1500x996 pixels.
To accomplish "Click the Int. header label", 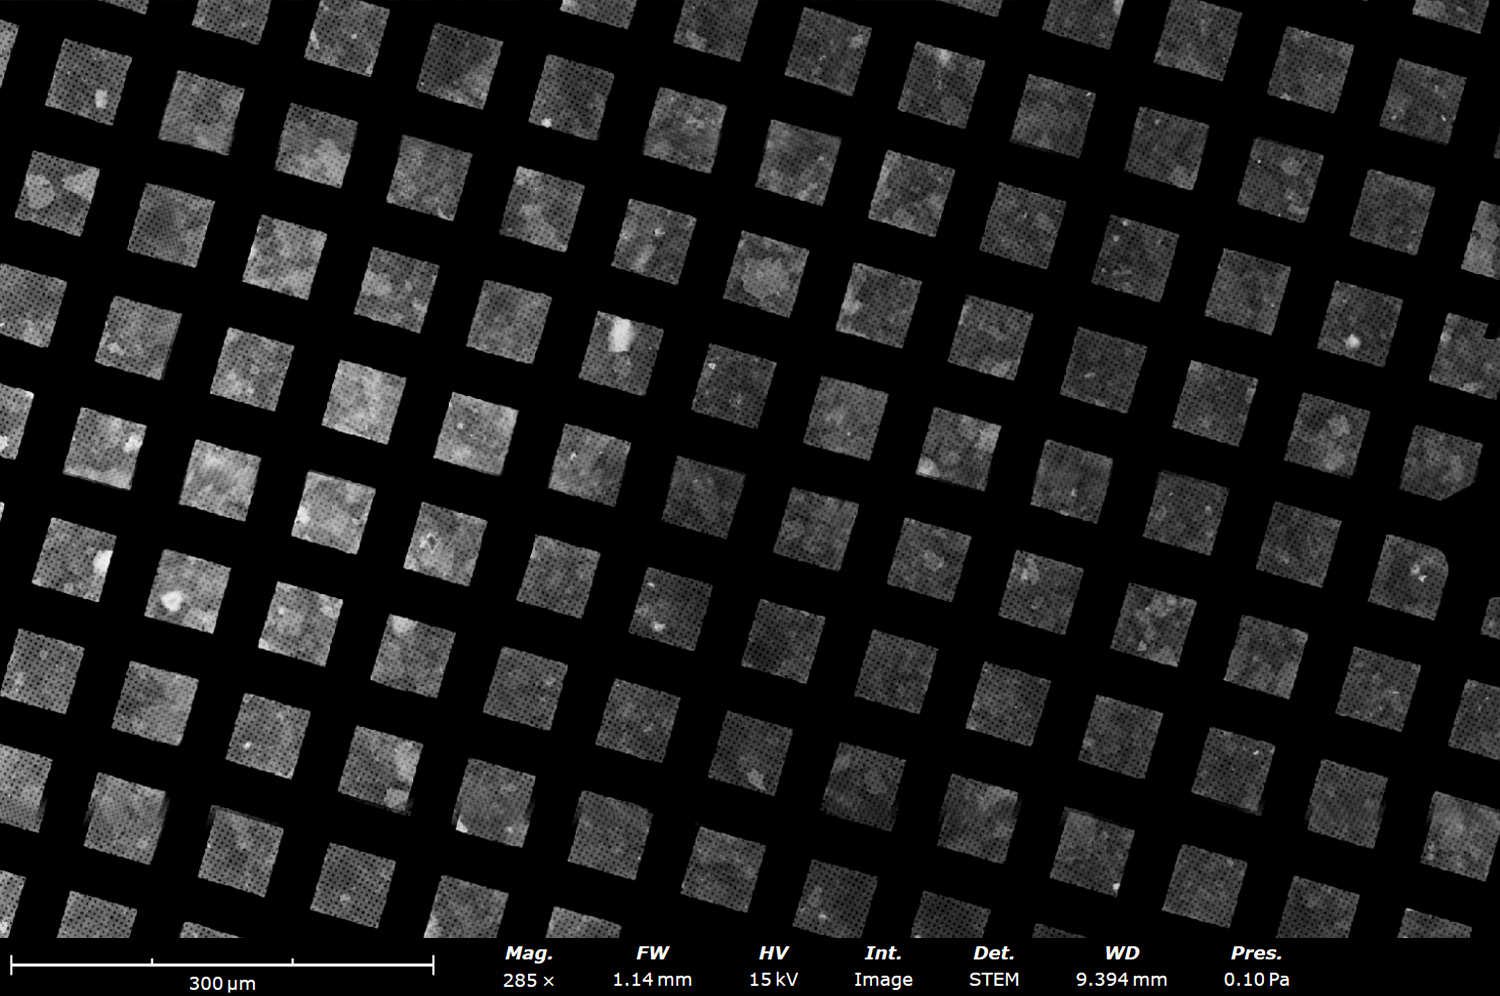I will click(x=883, y=954).
